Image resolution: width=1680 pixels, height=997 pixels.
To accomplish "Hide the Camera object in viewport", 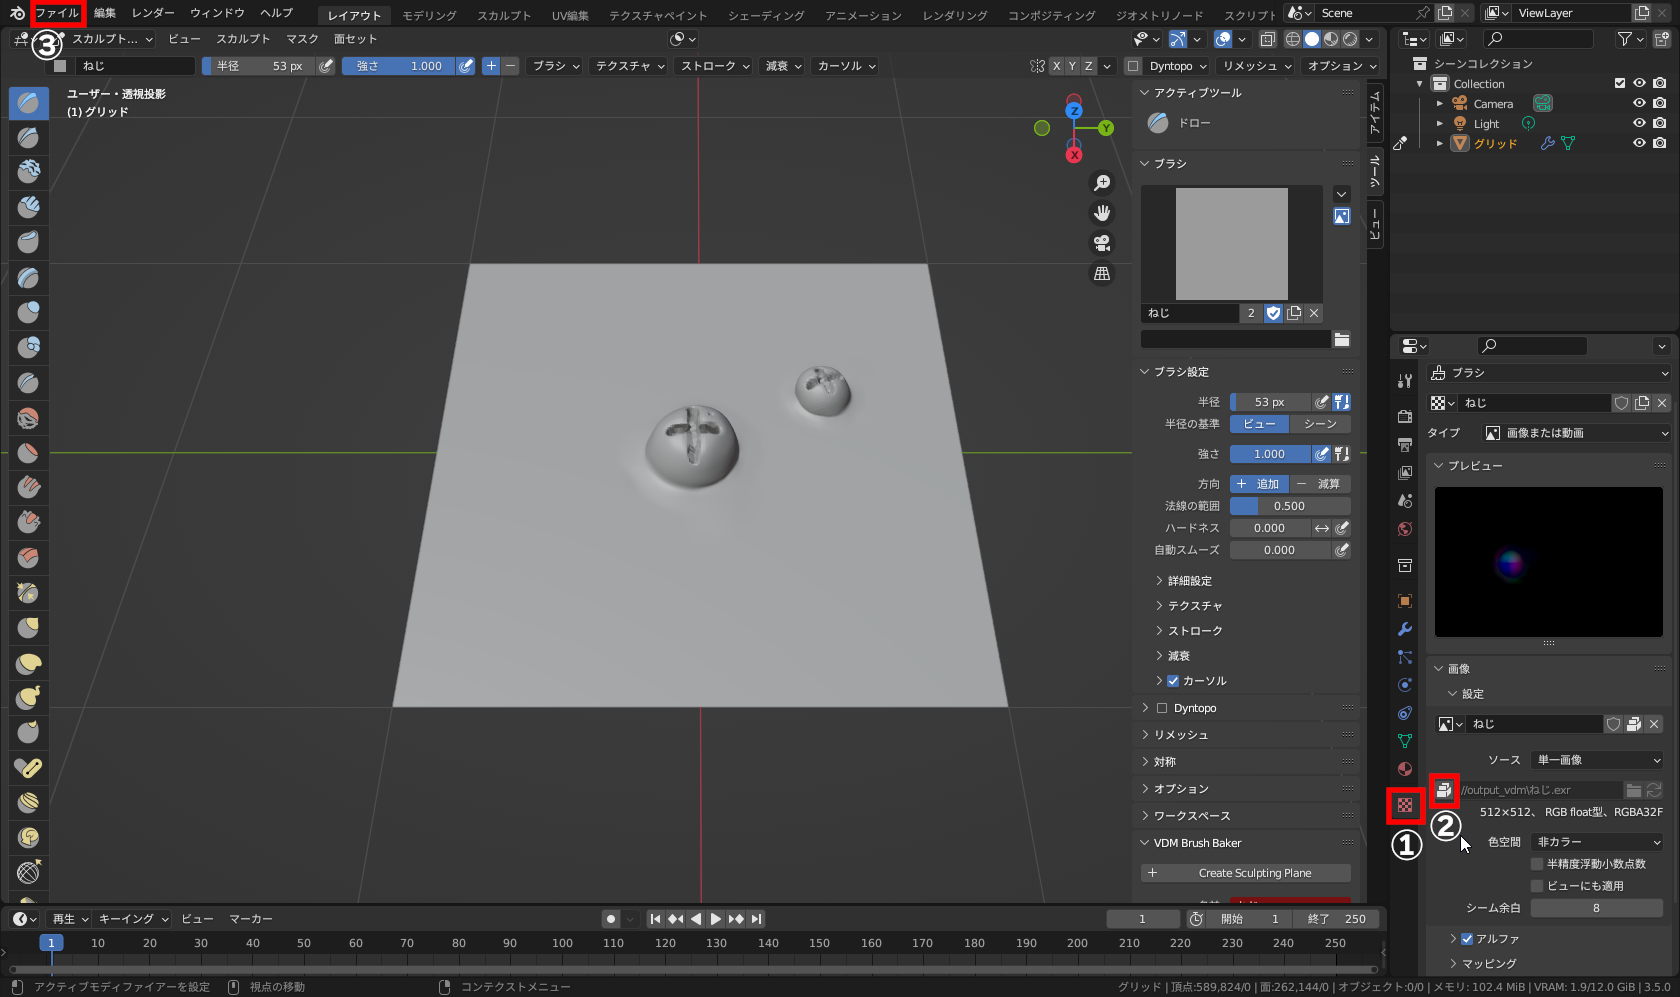I will (x=1639, y=103).
